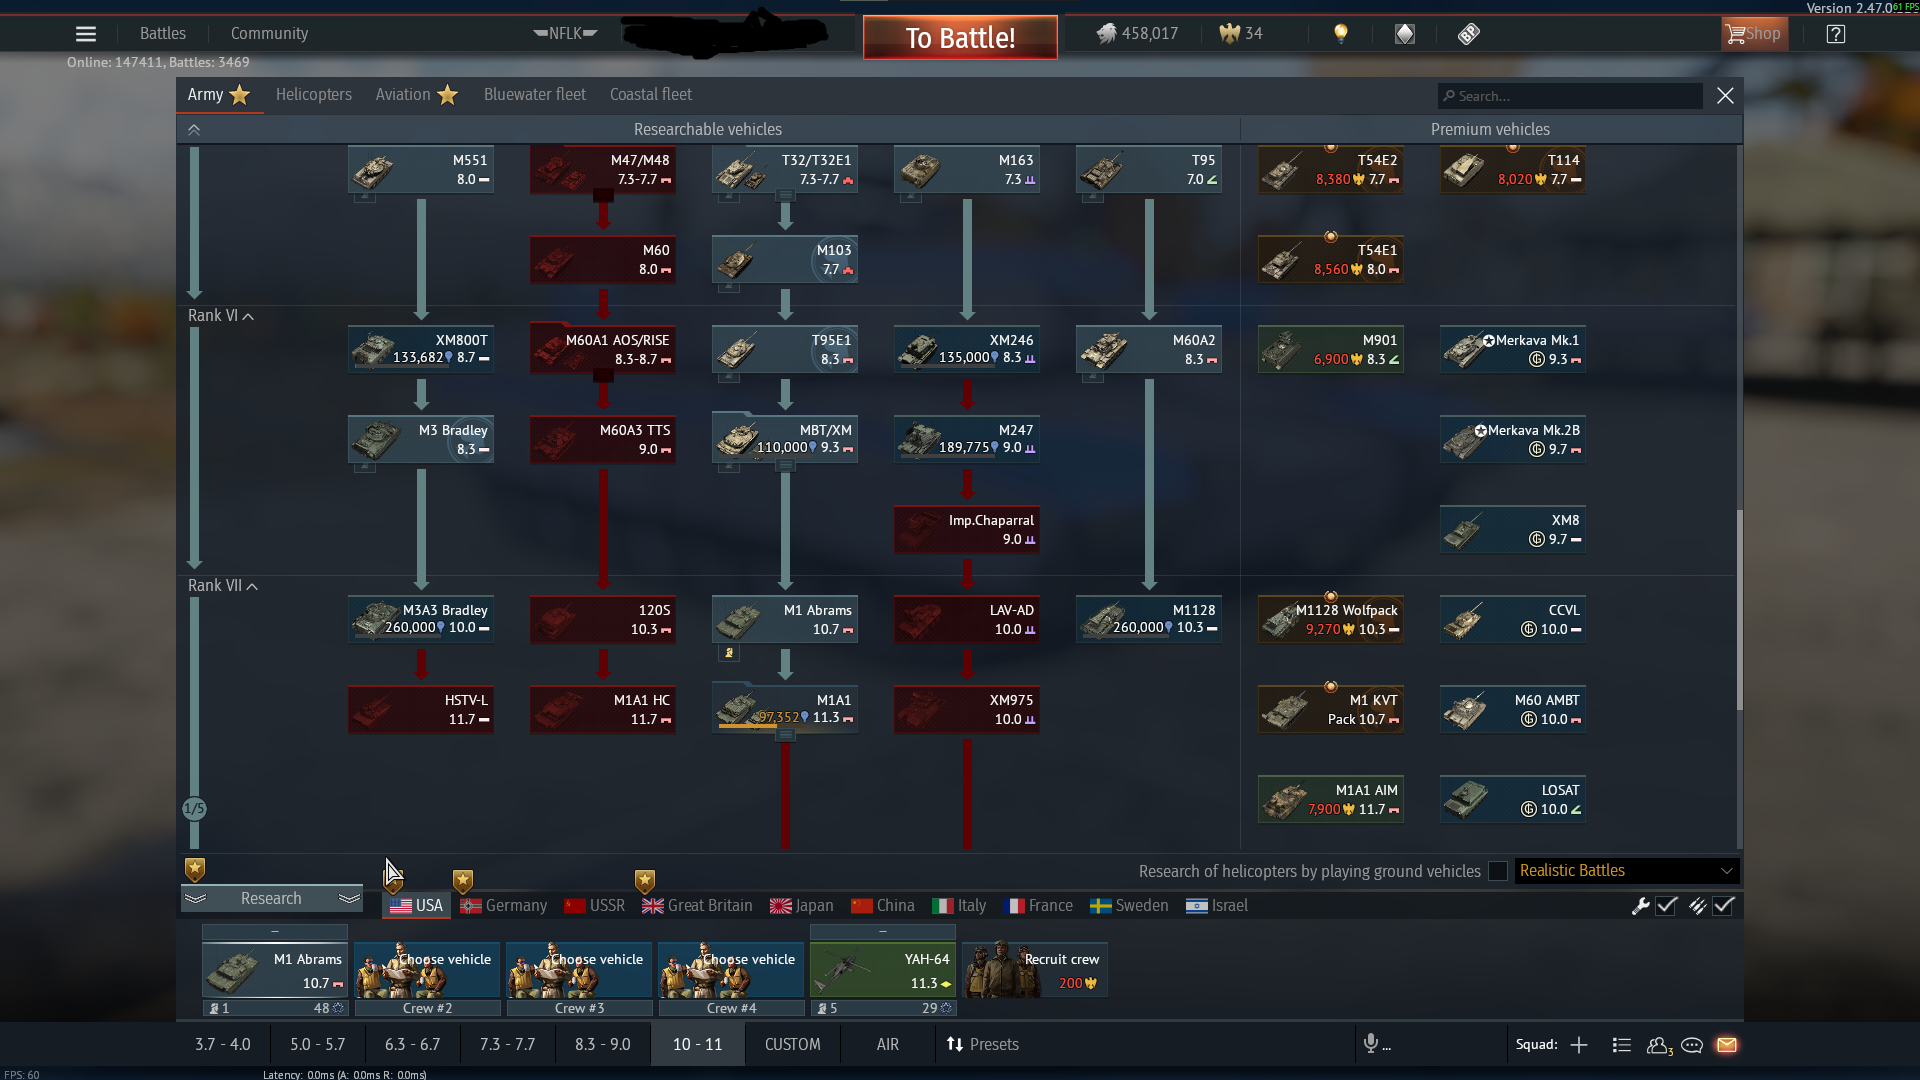
Task: Open the contacts friends list icon
Action: (1659, 1045)
